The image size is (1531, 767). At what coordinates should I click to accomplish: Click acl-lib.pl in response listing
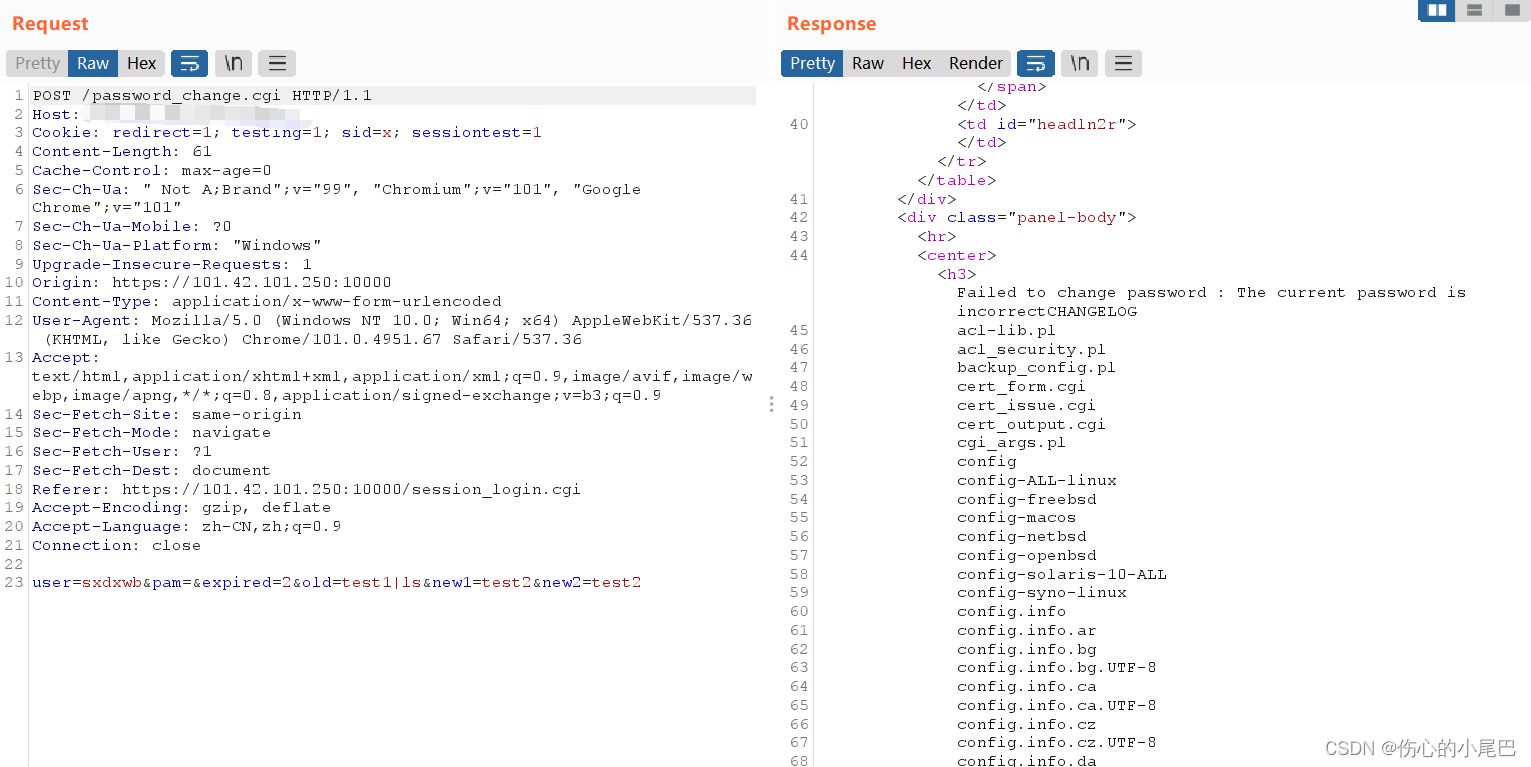coord(1007,331)
